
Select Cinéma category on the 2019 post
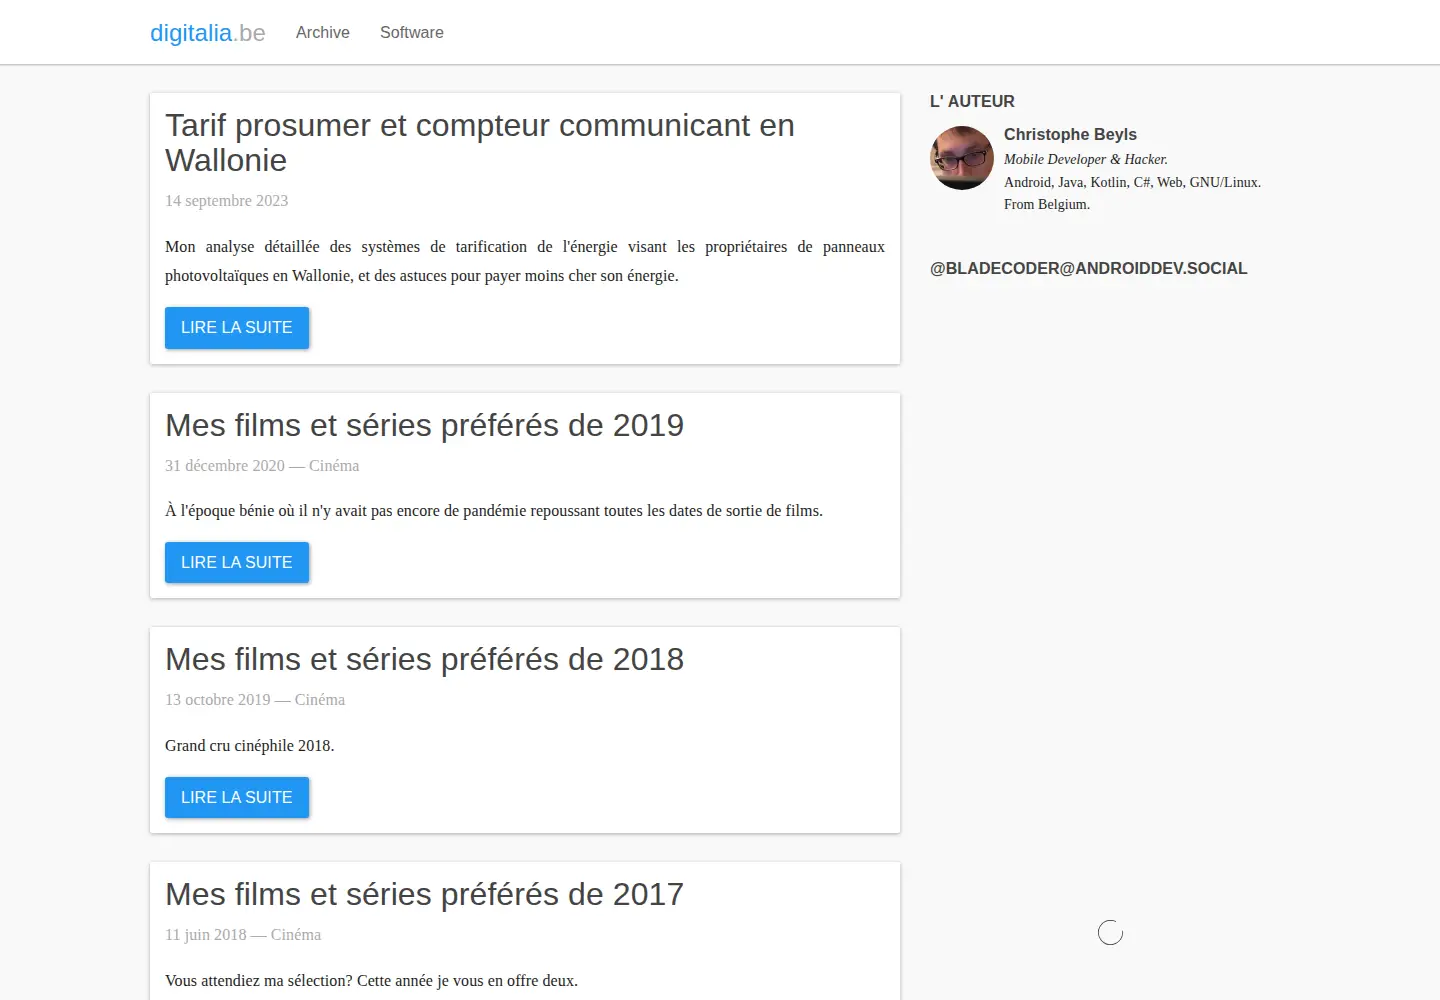(x=334, y=466)
